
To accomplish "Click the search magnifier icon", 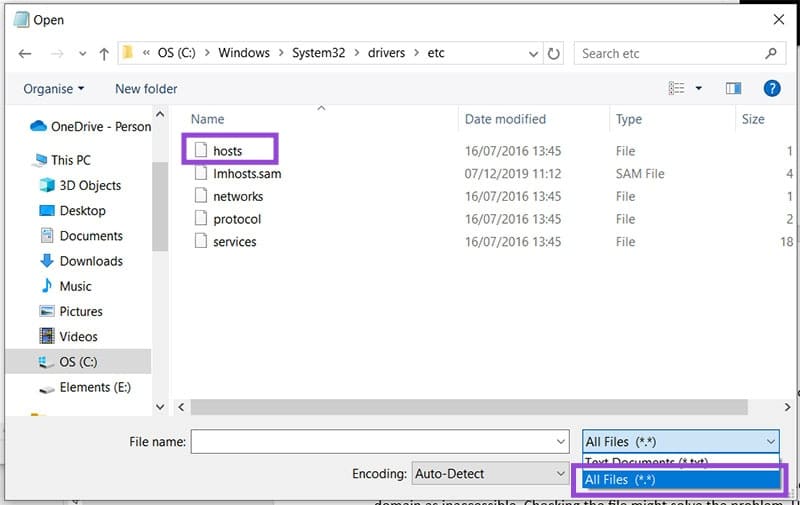I will coord(771,53).
